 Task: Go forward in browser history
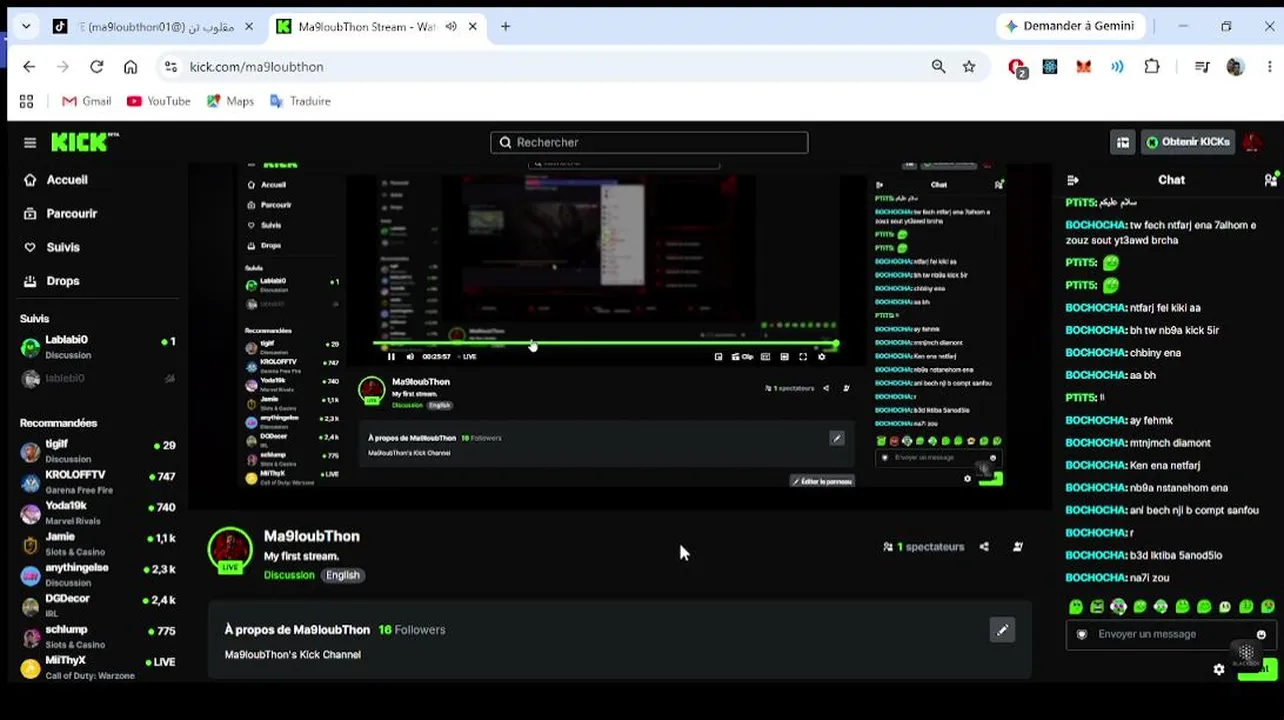click(x=63, y=67)
